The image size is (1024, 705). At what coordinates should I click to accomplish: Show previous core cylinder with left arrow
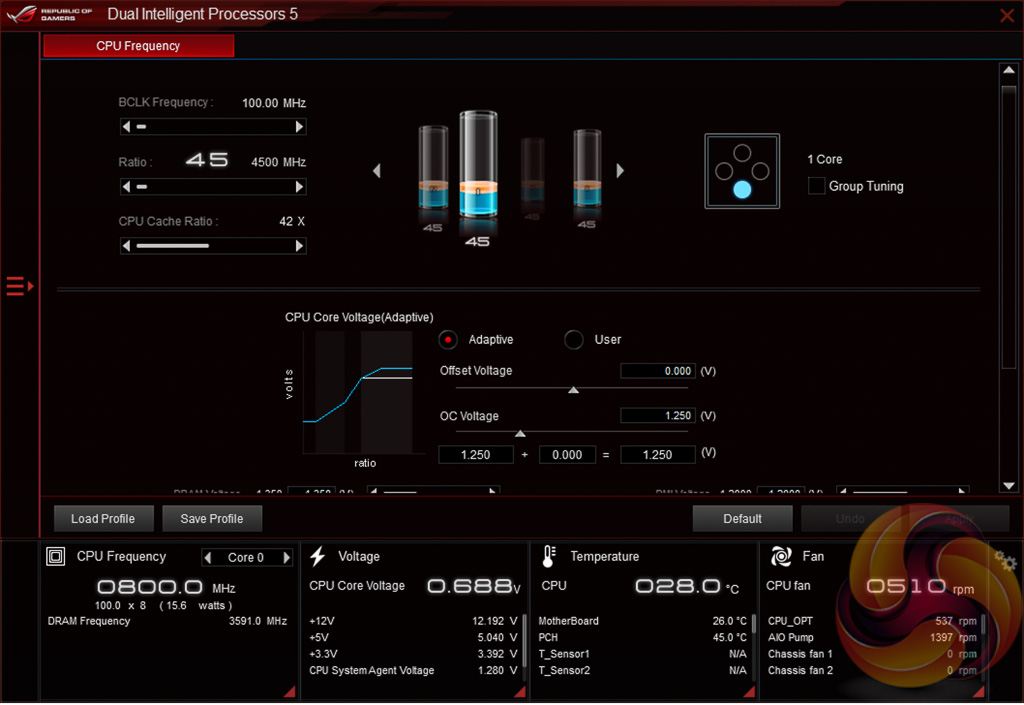pyautogui.click(x=377, y=171)
